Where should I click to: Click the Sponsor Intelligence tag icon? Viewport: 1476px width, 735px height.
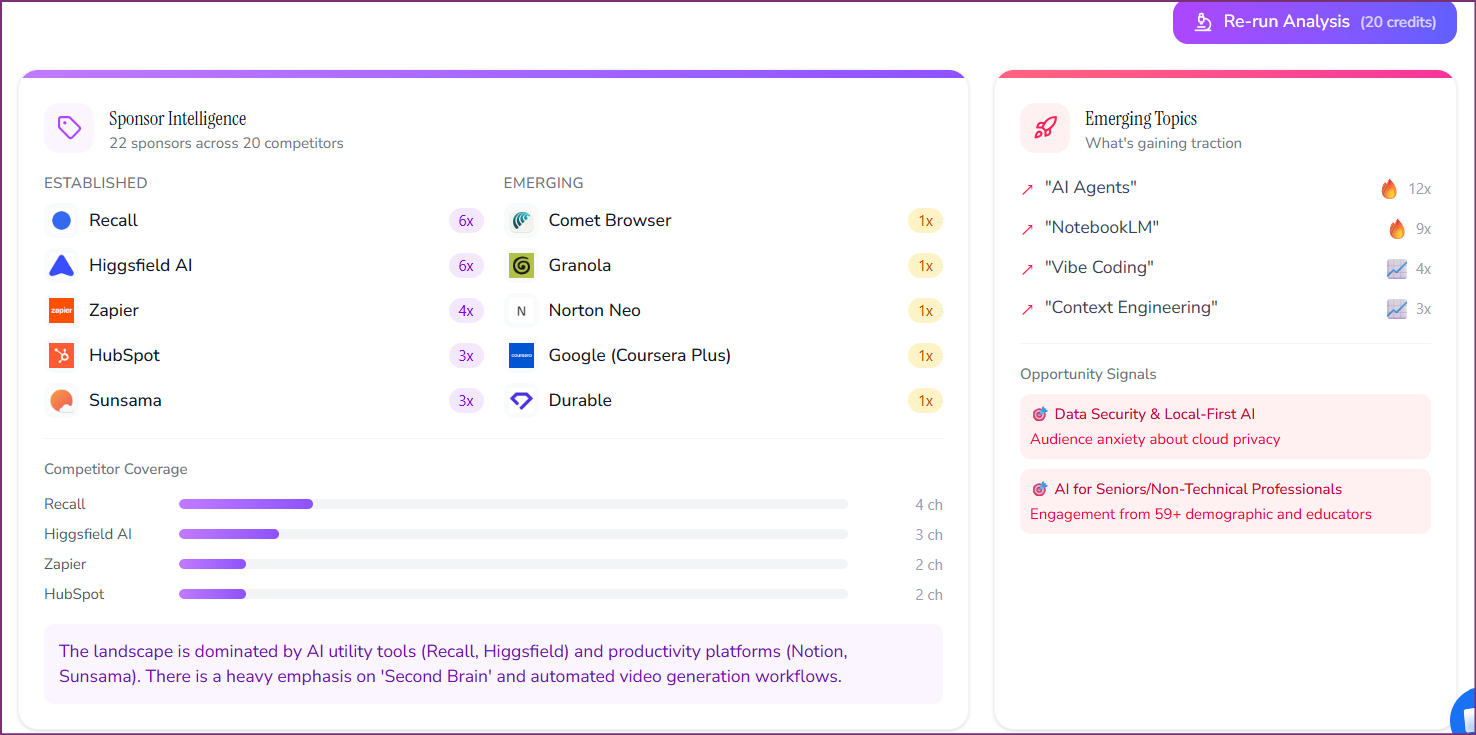tap(69, 127)
